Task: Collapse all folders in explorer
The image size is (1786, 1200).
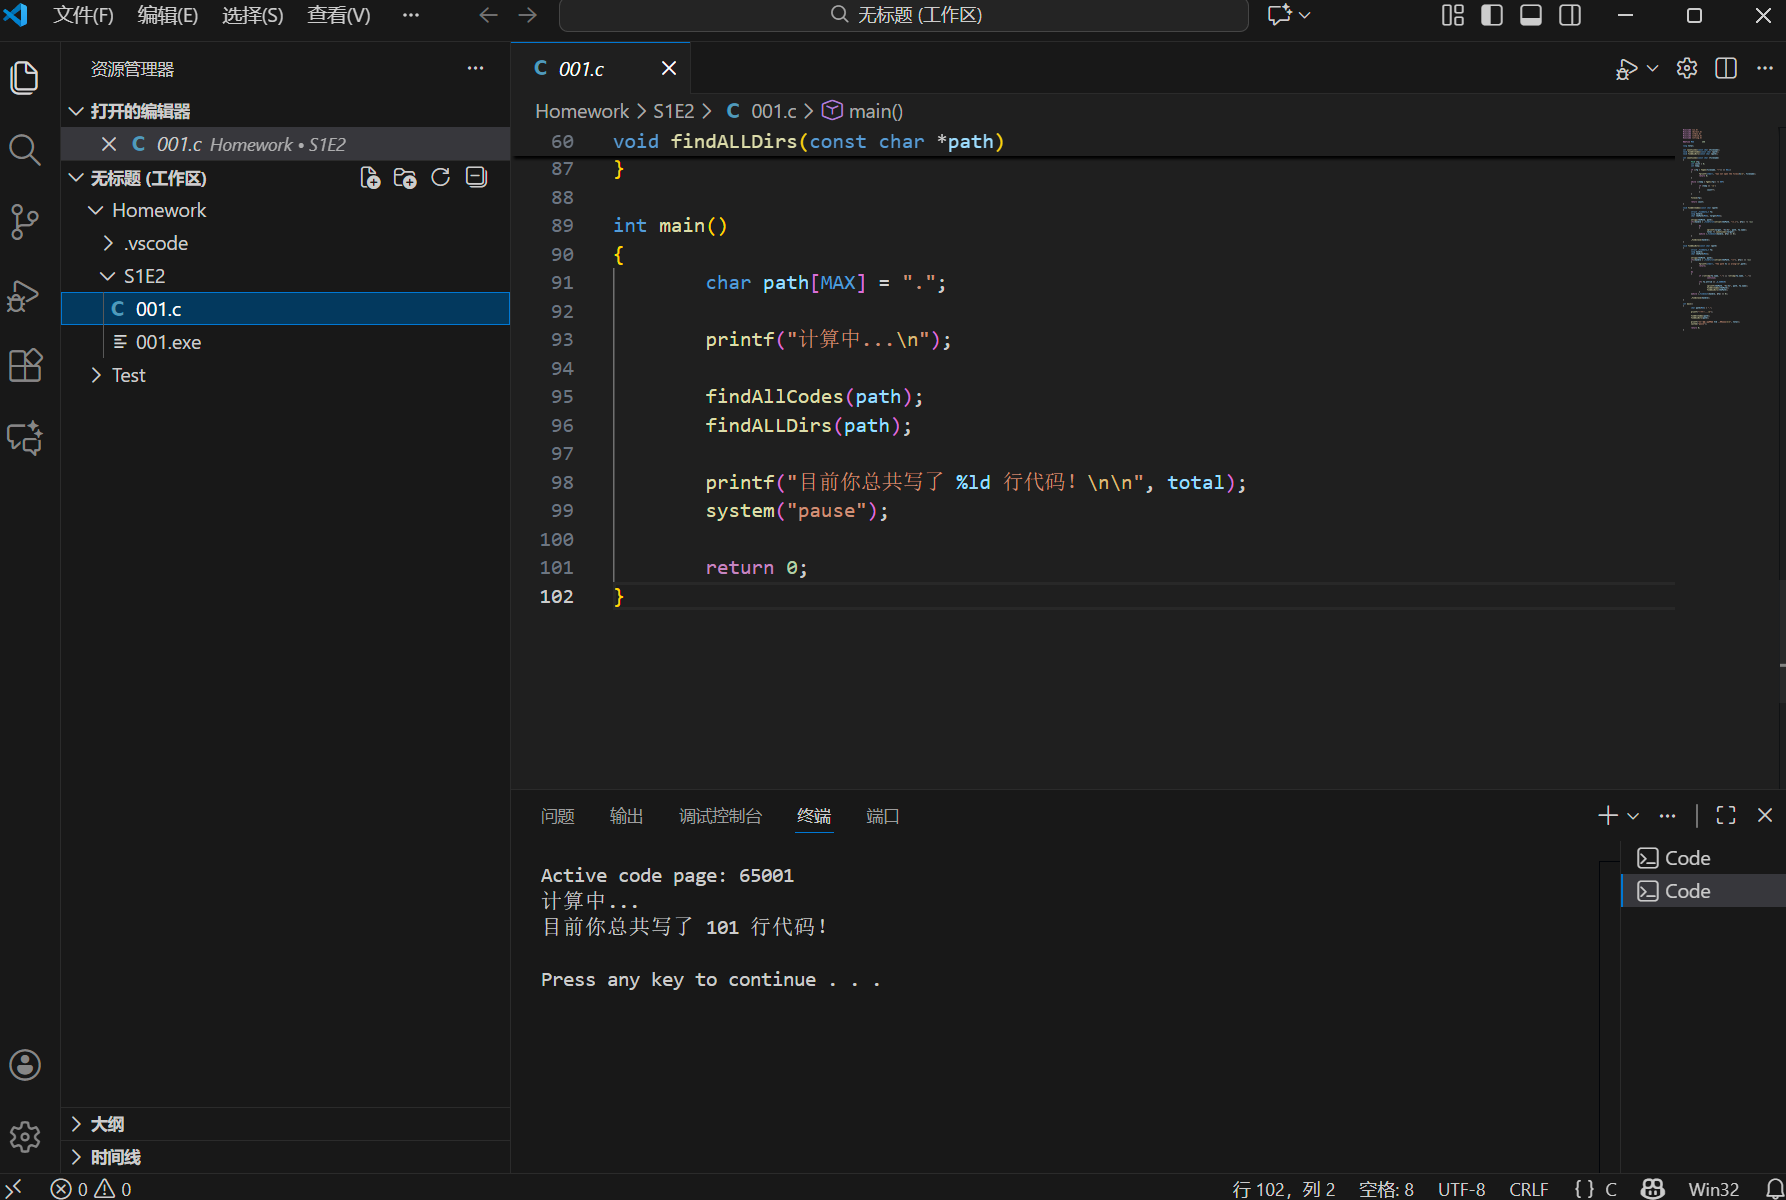Action: [476, 178]
